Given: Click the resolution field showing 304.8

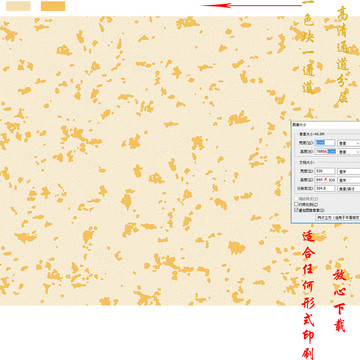Looking at the screenshot, I should [x=325, y=188].
